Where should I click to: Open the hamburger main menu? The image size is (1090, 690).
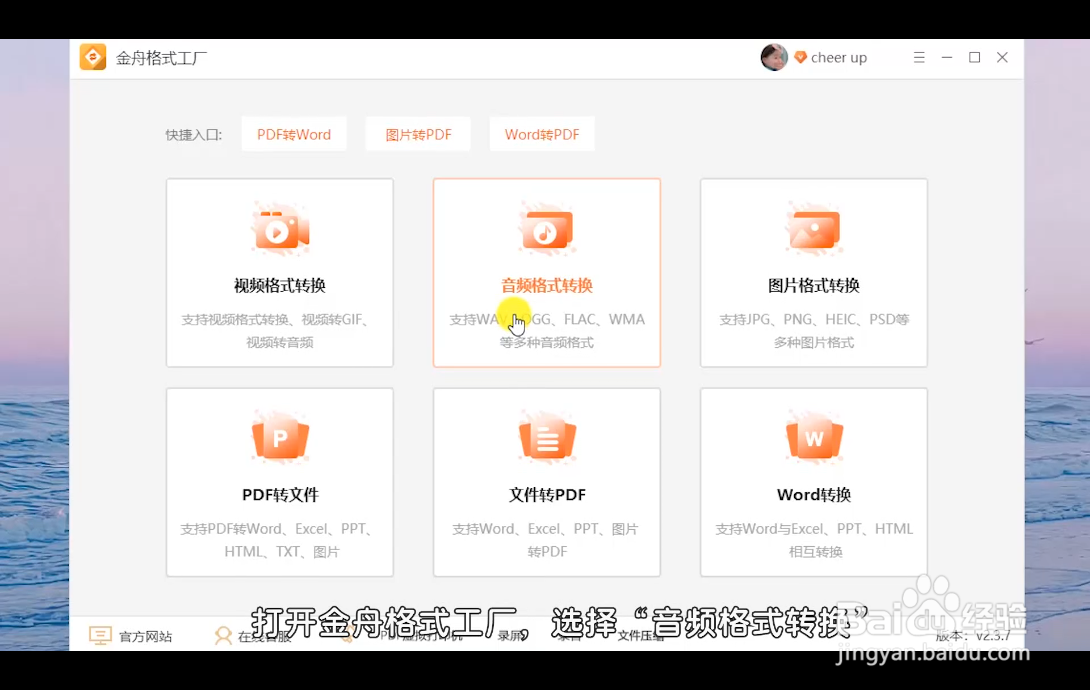[x=919, y=58]
